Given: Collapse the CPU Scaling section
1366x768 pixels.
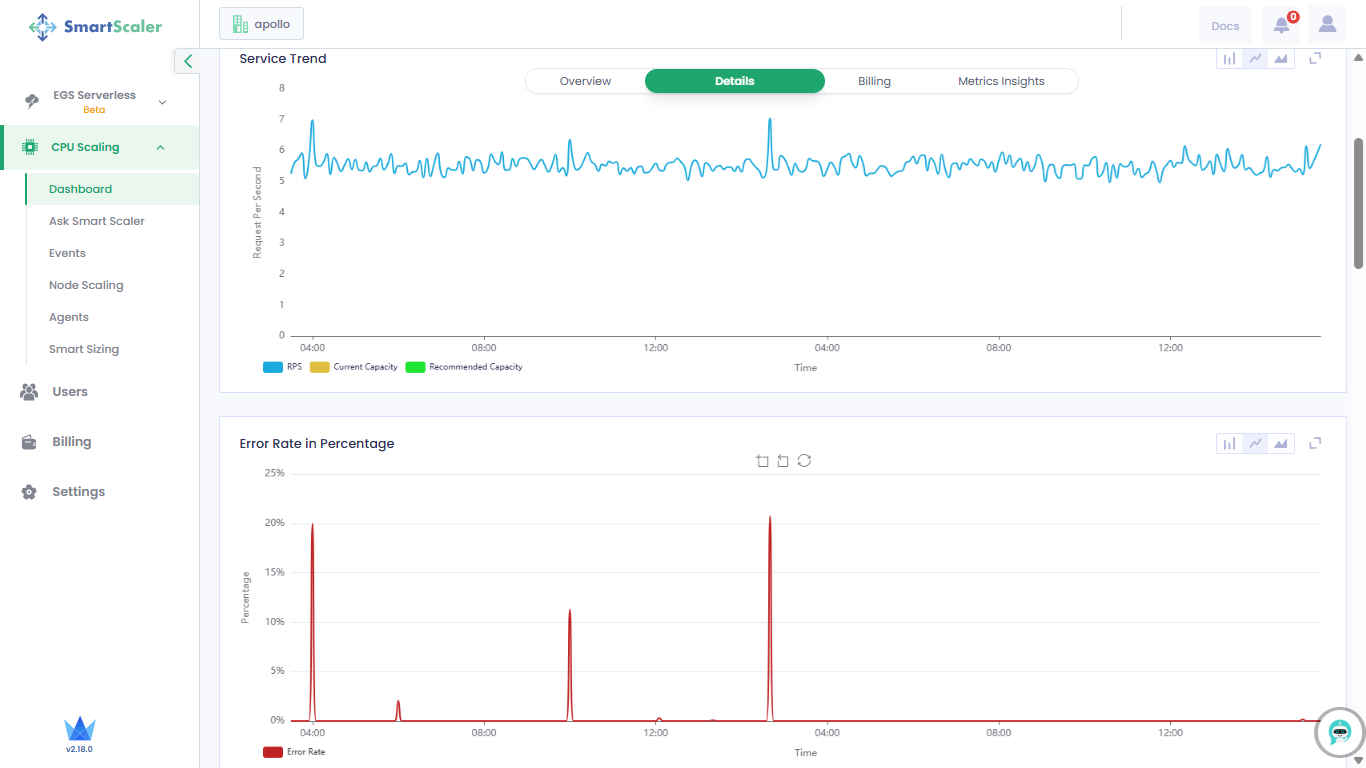Looking at the screenshot, I should click(x=160, y=148).
